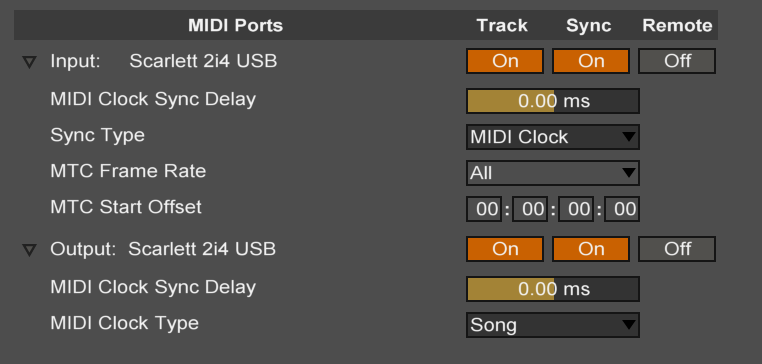762x364 pixels.
Task: Open the MTC Frame Rate dropdown
Action: click(x=553, y=173)
